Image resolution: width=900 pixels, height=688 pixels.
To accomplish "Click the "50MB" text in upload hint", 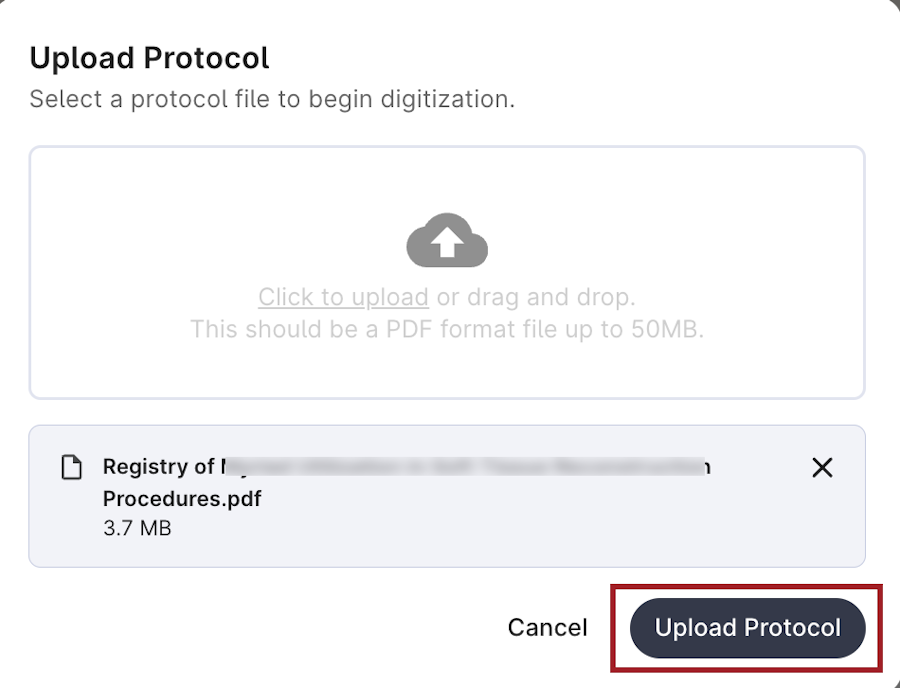I will (x=665, y=329).
